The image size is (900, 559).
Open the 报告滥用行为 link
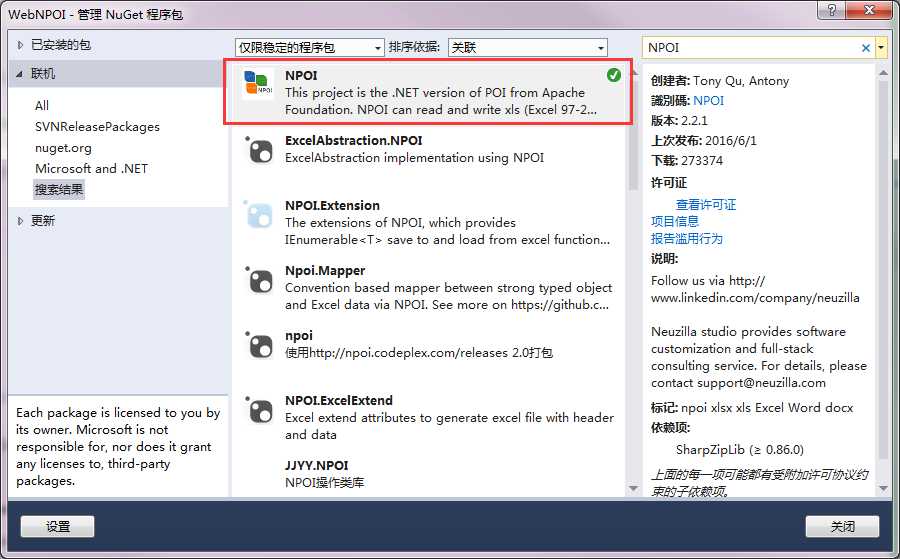click(x=686, y=238)
